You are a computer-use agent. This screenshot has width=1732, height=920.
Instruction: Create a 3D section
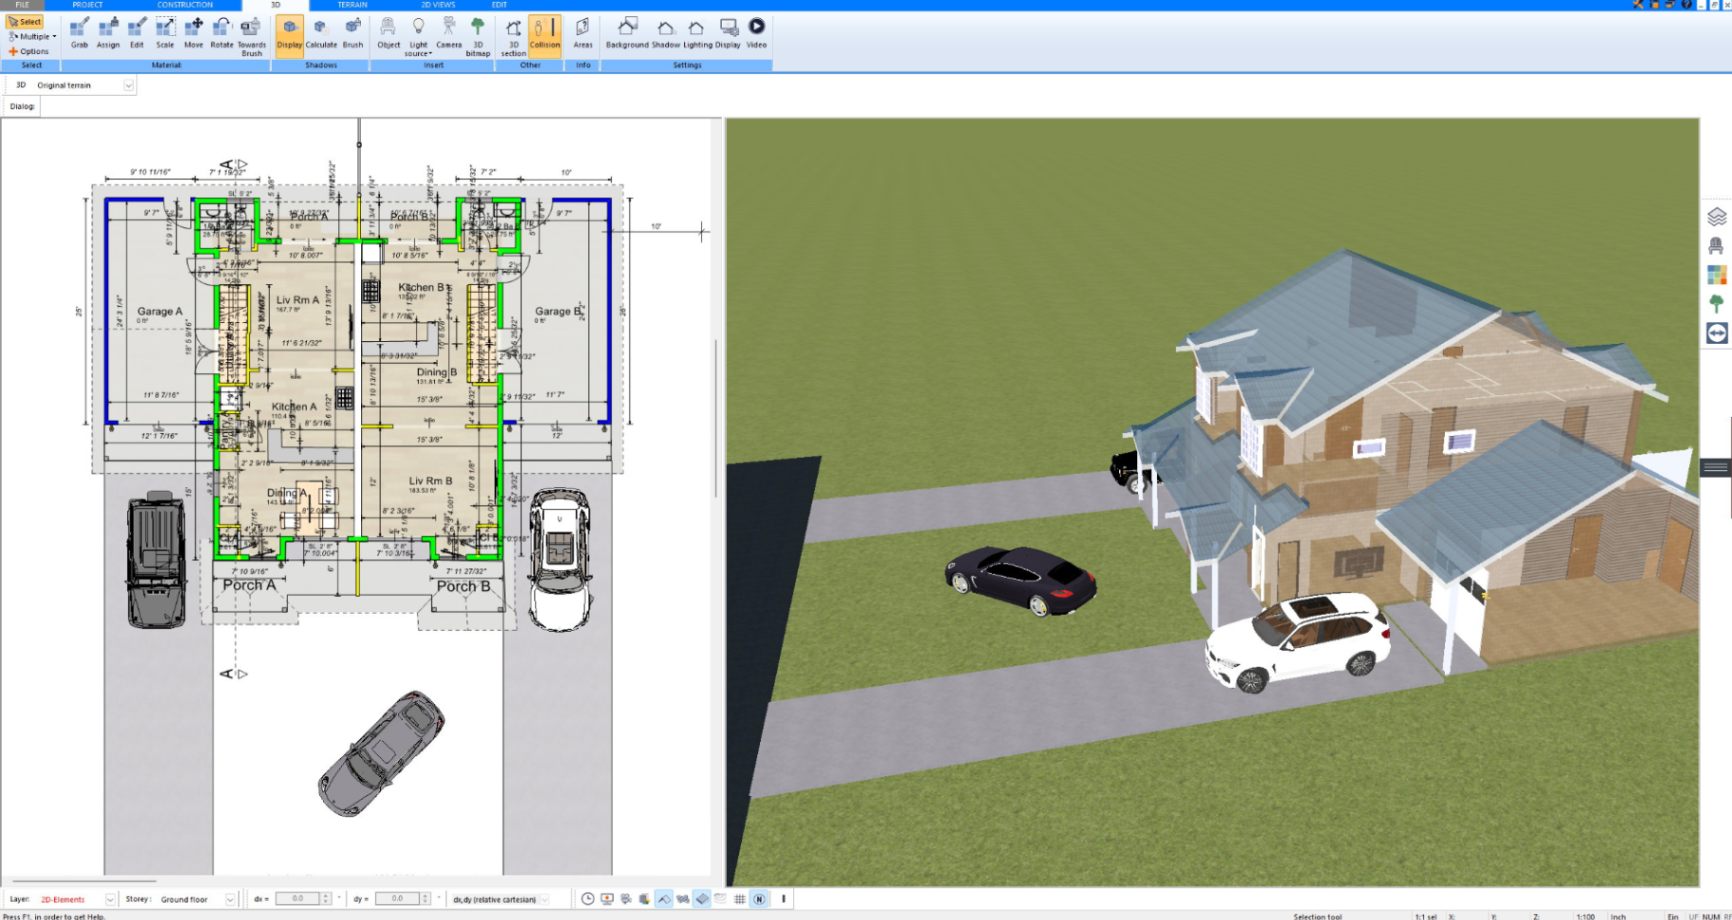513,36
